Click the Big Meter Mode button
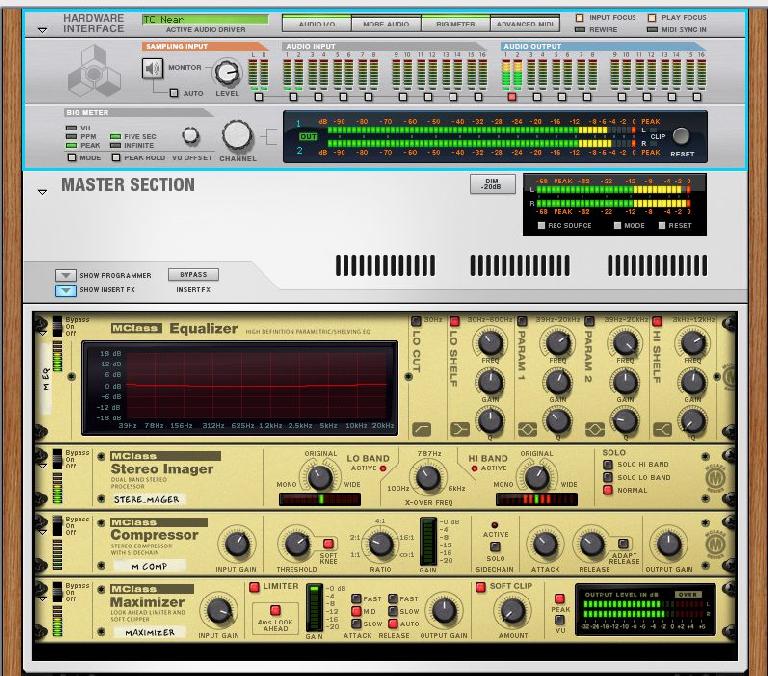Screen dimensions: 768x676 click(72, 157)
